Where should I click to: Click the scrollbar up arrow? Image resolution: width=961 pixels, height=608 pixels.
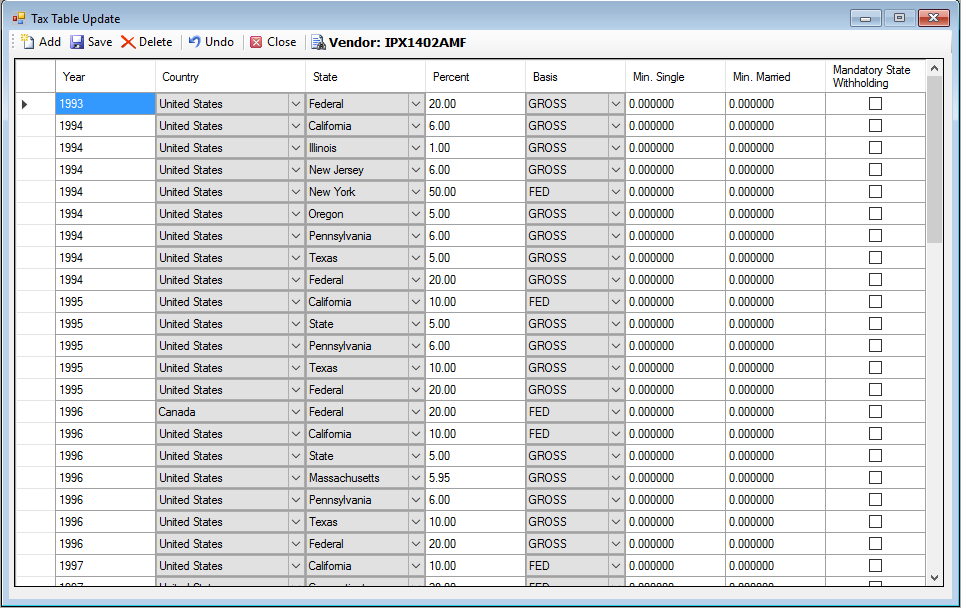click(x=934, y=68)
